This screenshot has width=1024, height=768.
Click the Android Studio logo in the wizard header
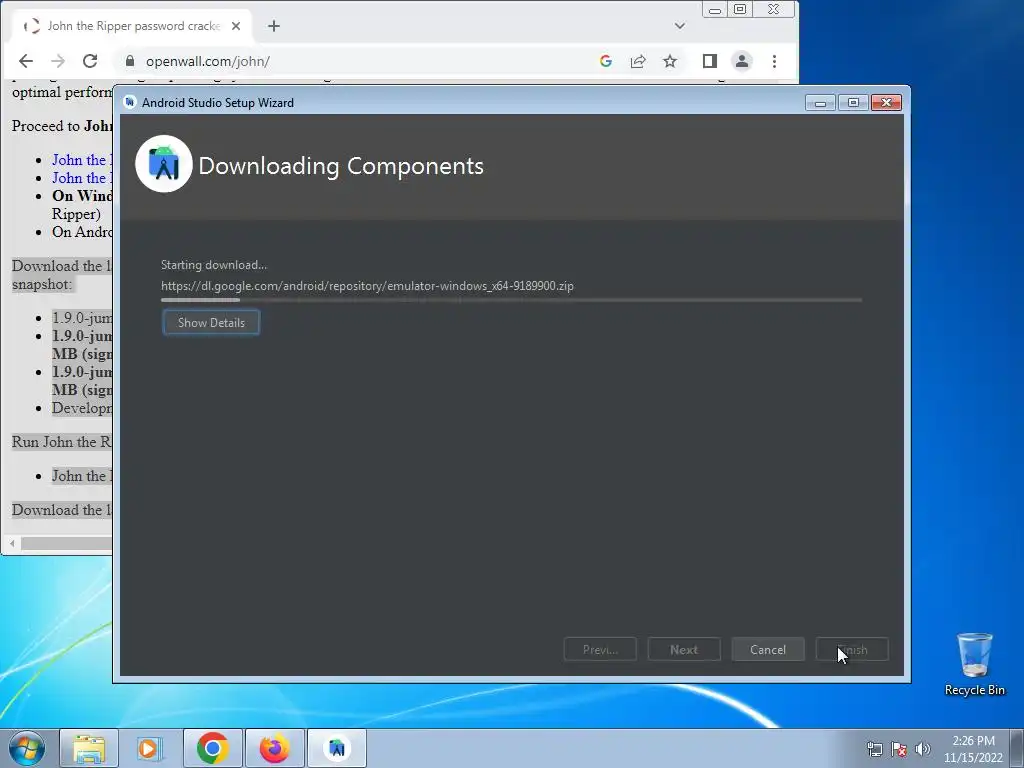click(x=164, y=164)
